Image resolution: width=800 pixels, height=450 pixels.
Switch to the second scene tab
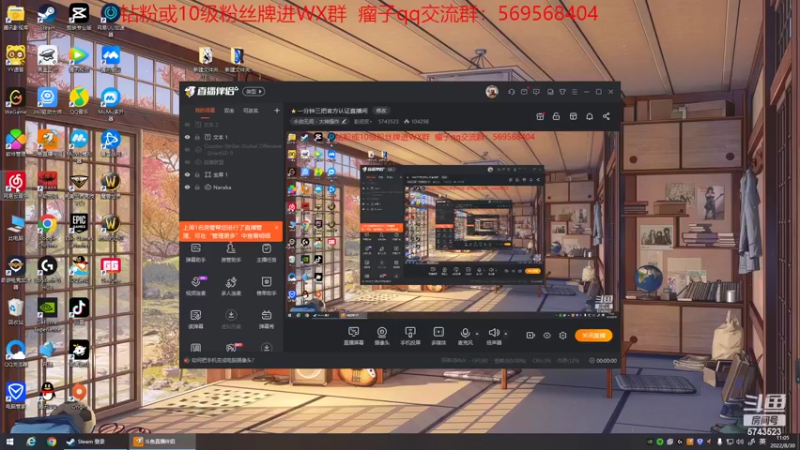point(229,110)
